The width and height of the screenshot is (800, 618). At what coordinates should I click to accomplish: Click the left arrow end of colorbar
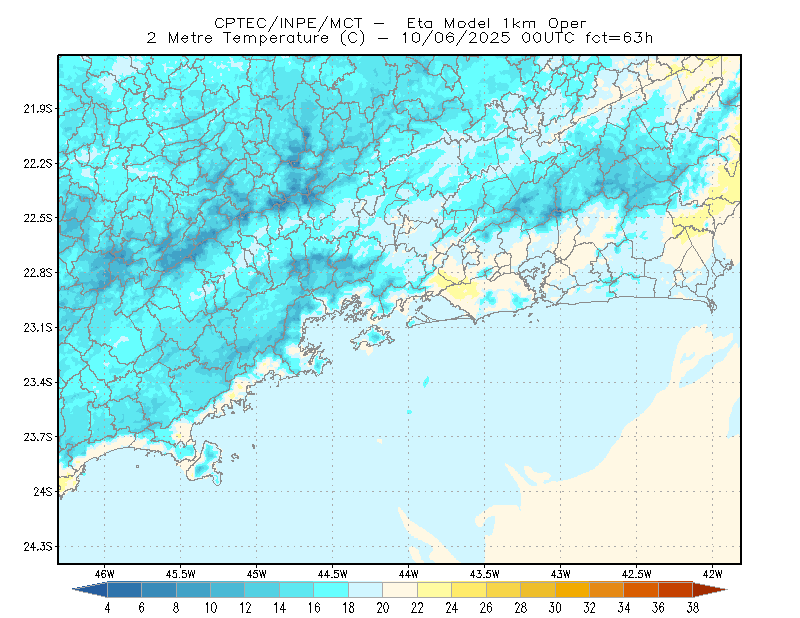90,589
